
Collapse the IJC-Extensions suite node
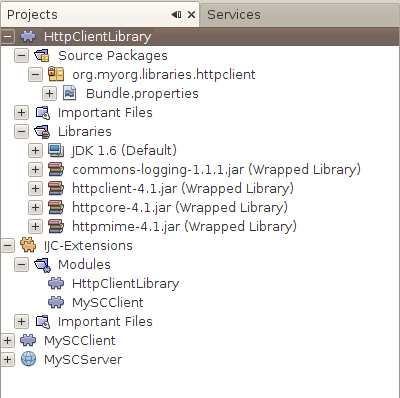(x=8, y=246)
